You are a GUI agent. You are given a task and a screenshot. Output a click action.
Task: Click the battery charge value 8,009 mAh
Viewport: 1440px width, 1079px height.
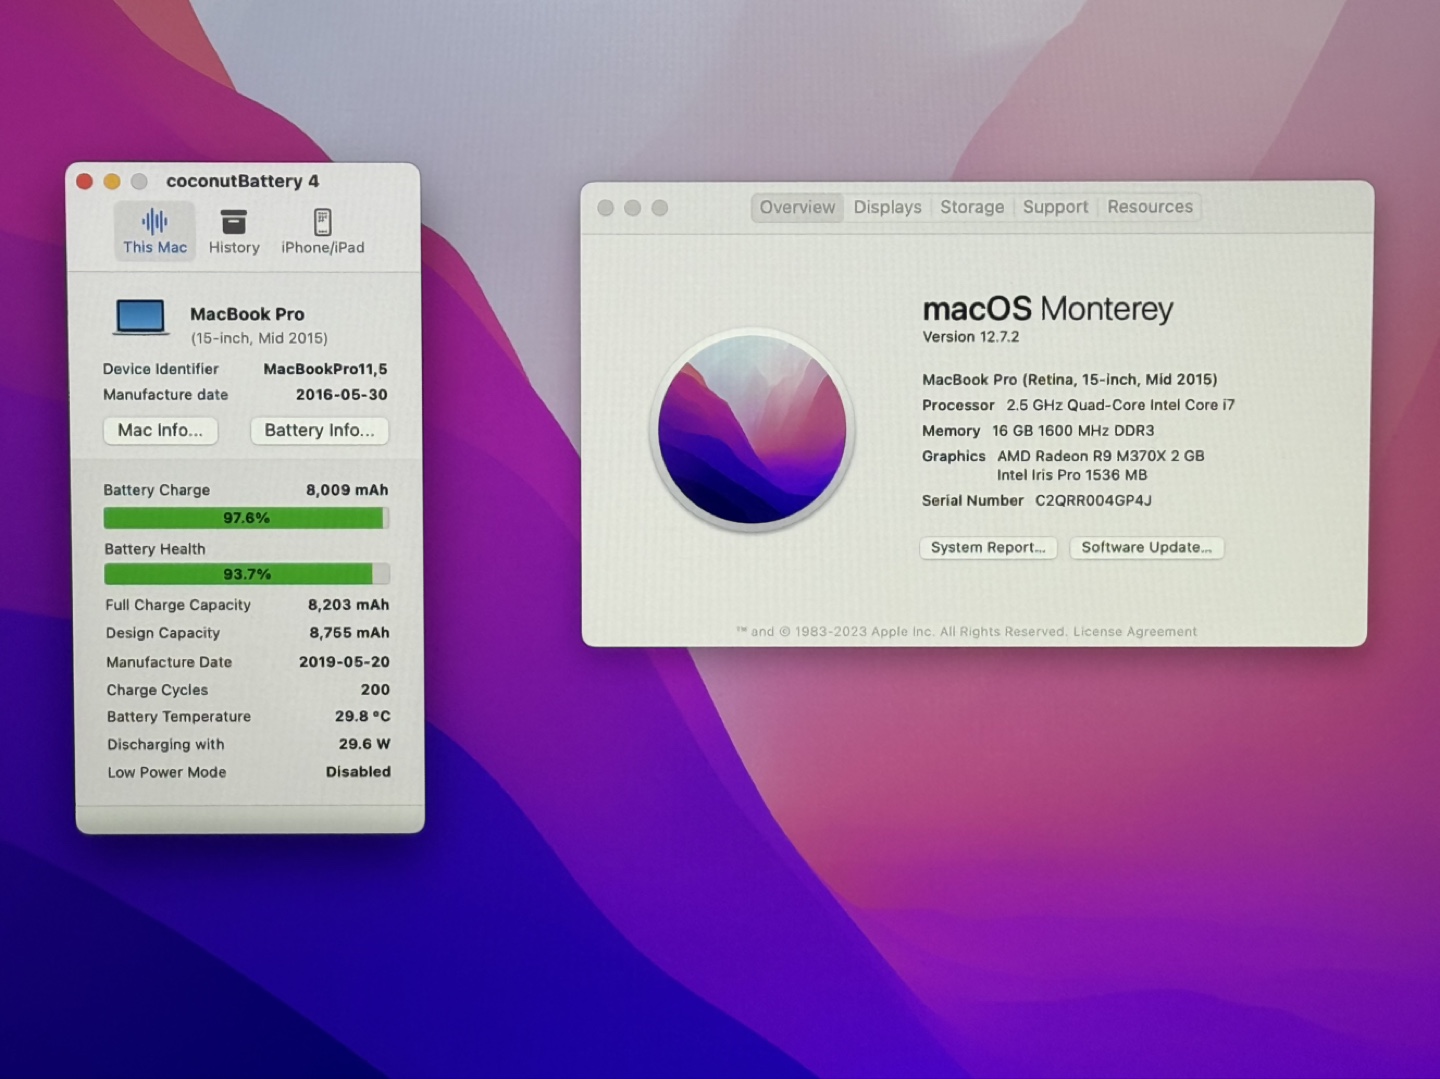(347, 490)
